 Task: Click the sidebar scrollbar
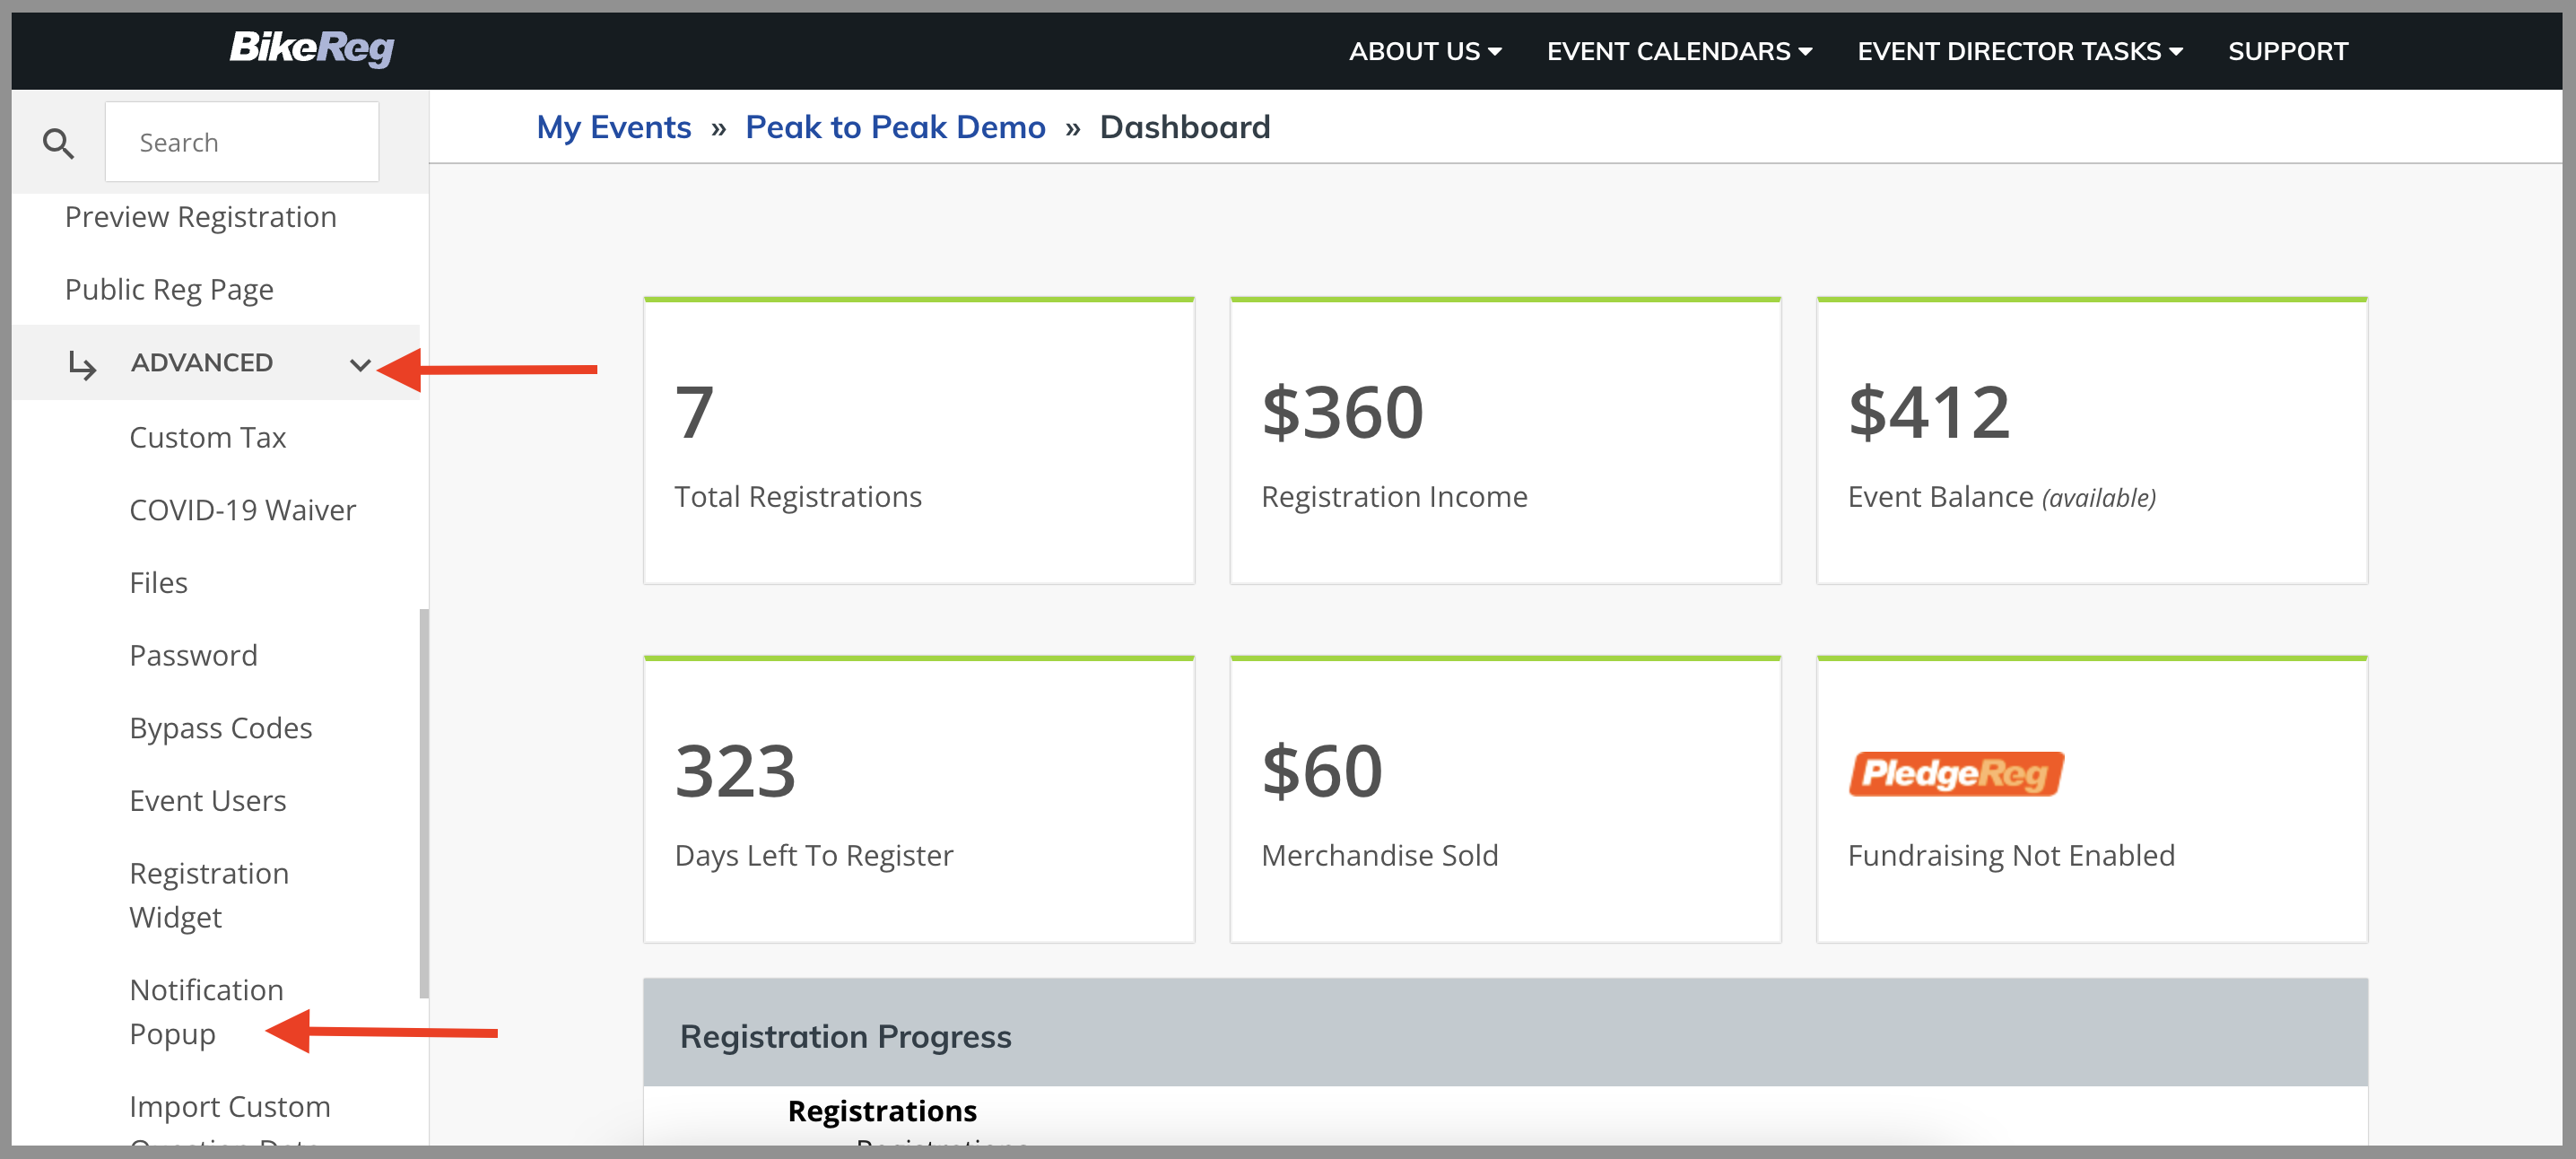[x=424, y=803]
